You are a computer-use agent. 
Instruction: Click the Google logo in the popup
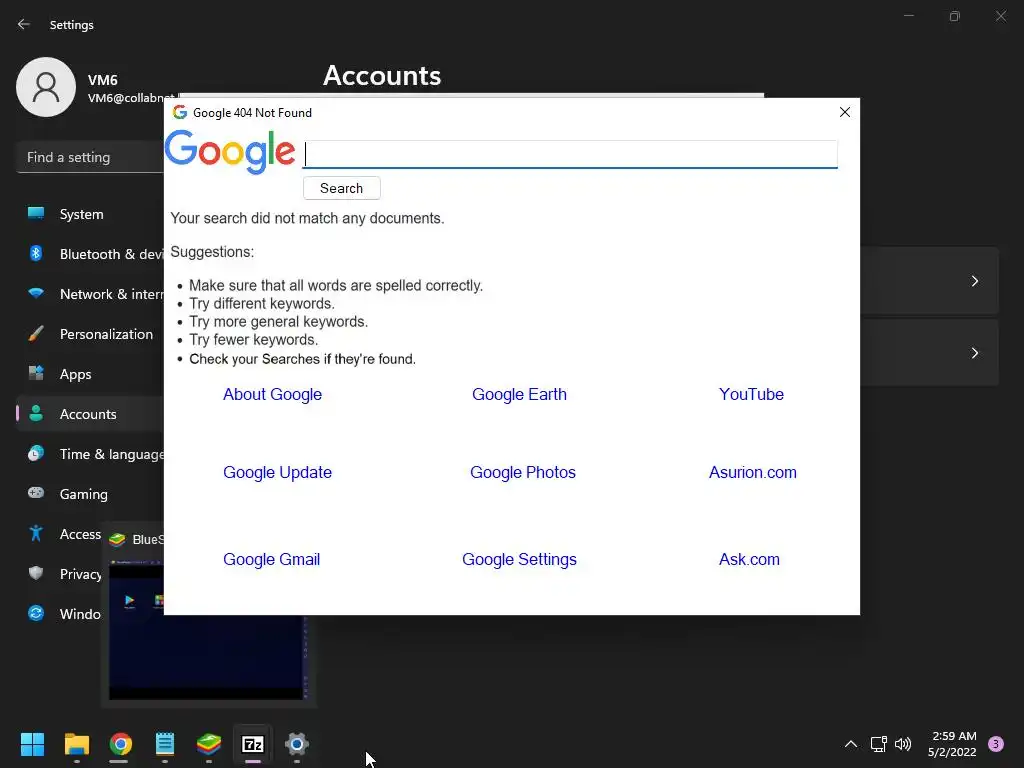(230, 152)
